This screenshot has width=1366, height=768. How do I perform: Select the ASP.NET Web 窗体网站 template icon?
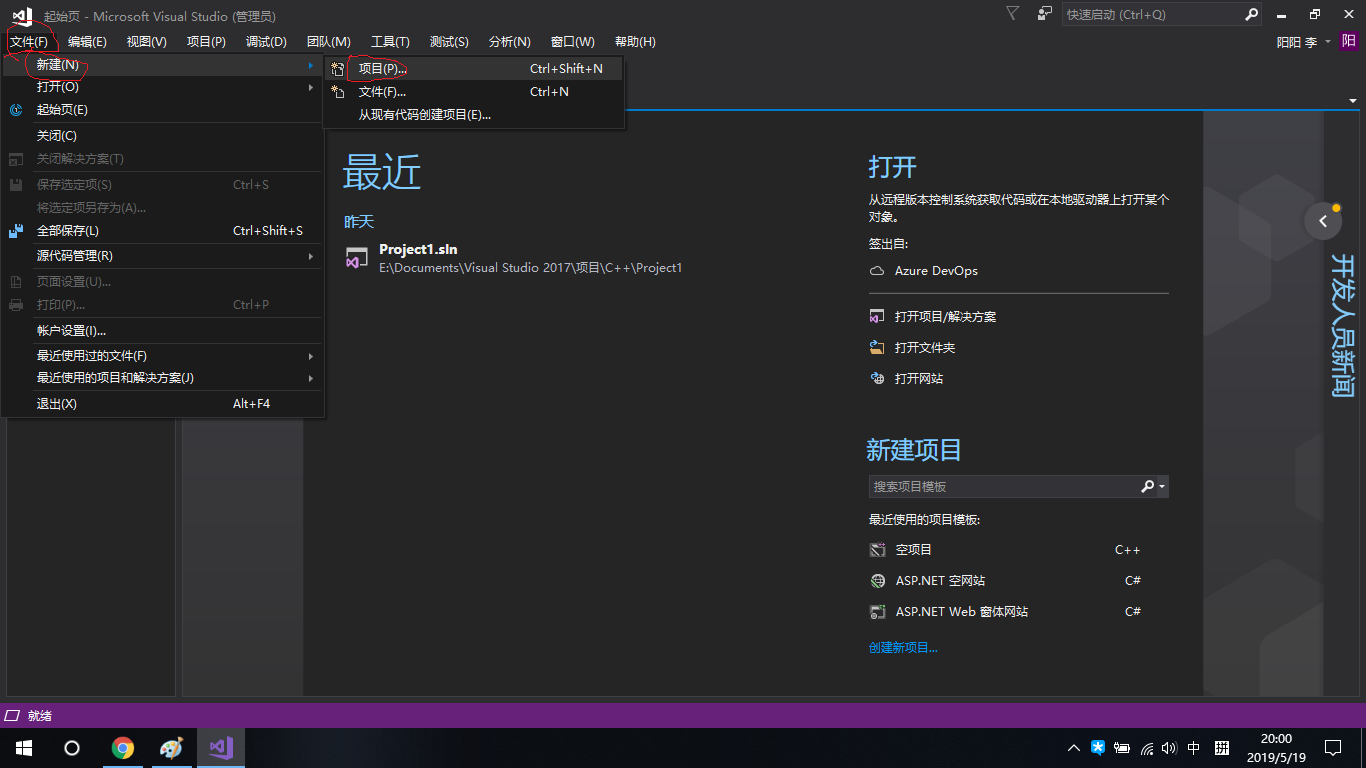tap(878, 611)
